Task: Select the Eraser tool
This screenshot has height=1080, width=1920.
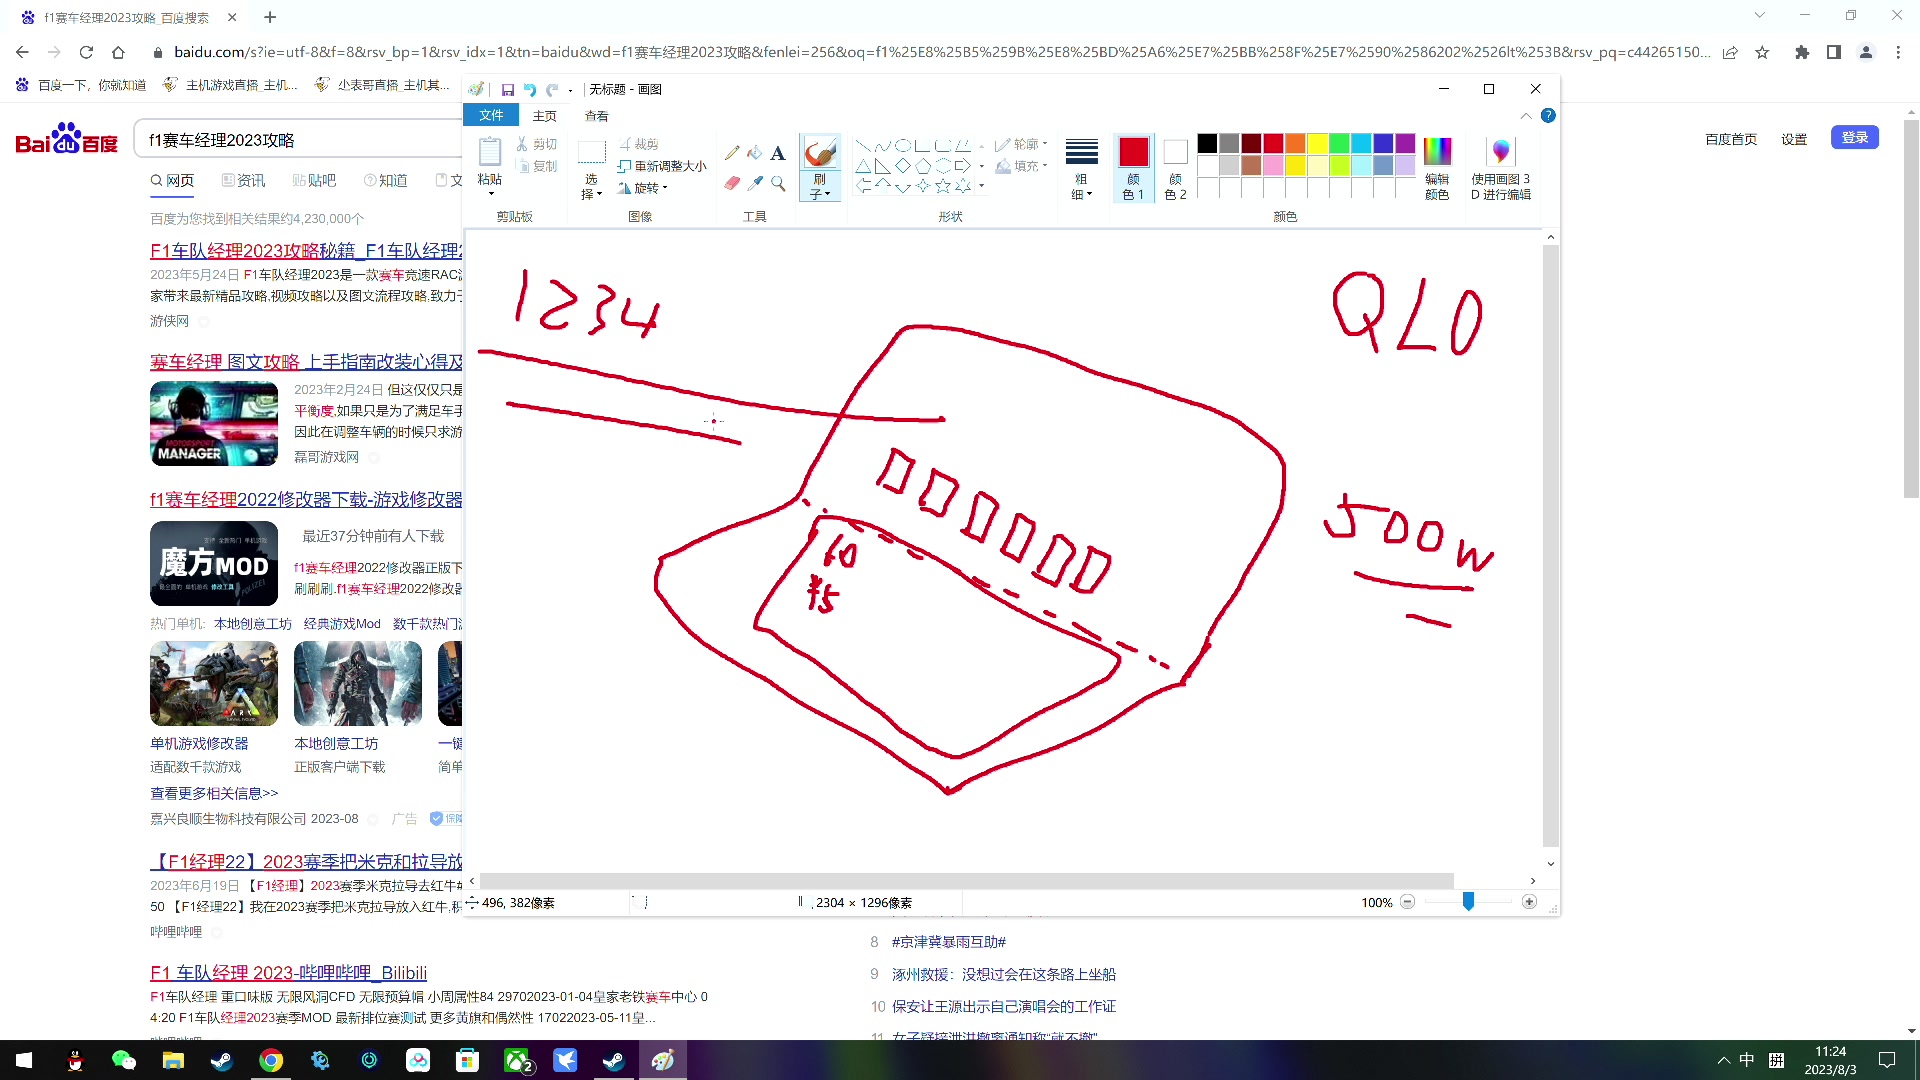Action: click(x=732, y=184)
